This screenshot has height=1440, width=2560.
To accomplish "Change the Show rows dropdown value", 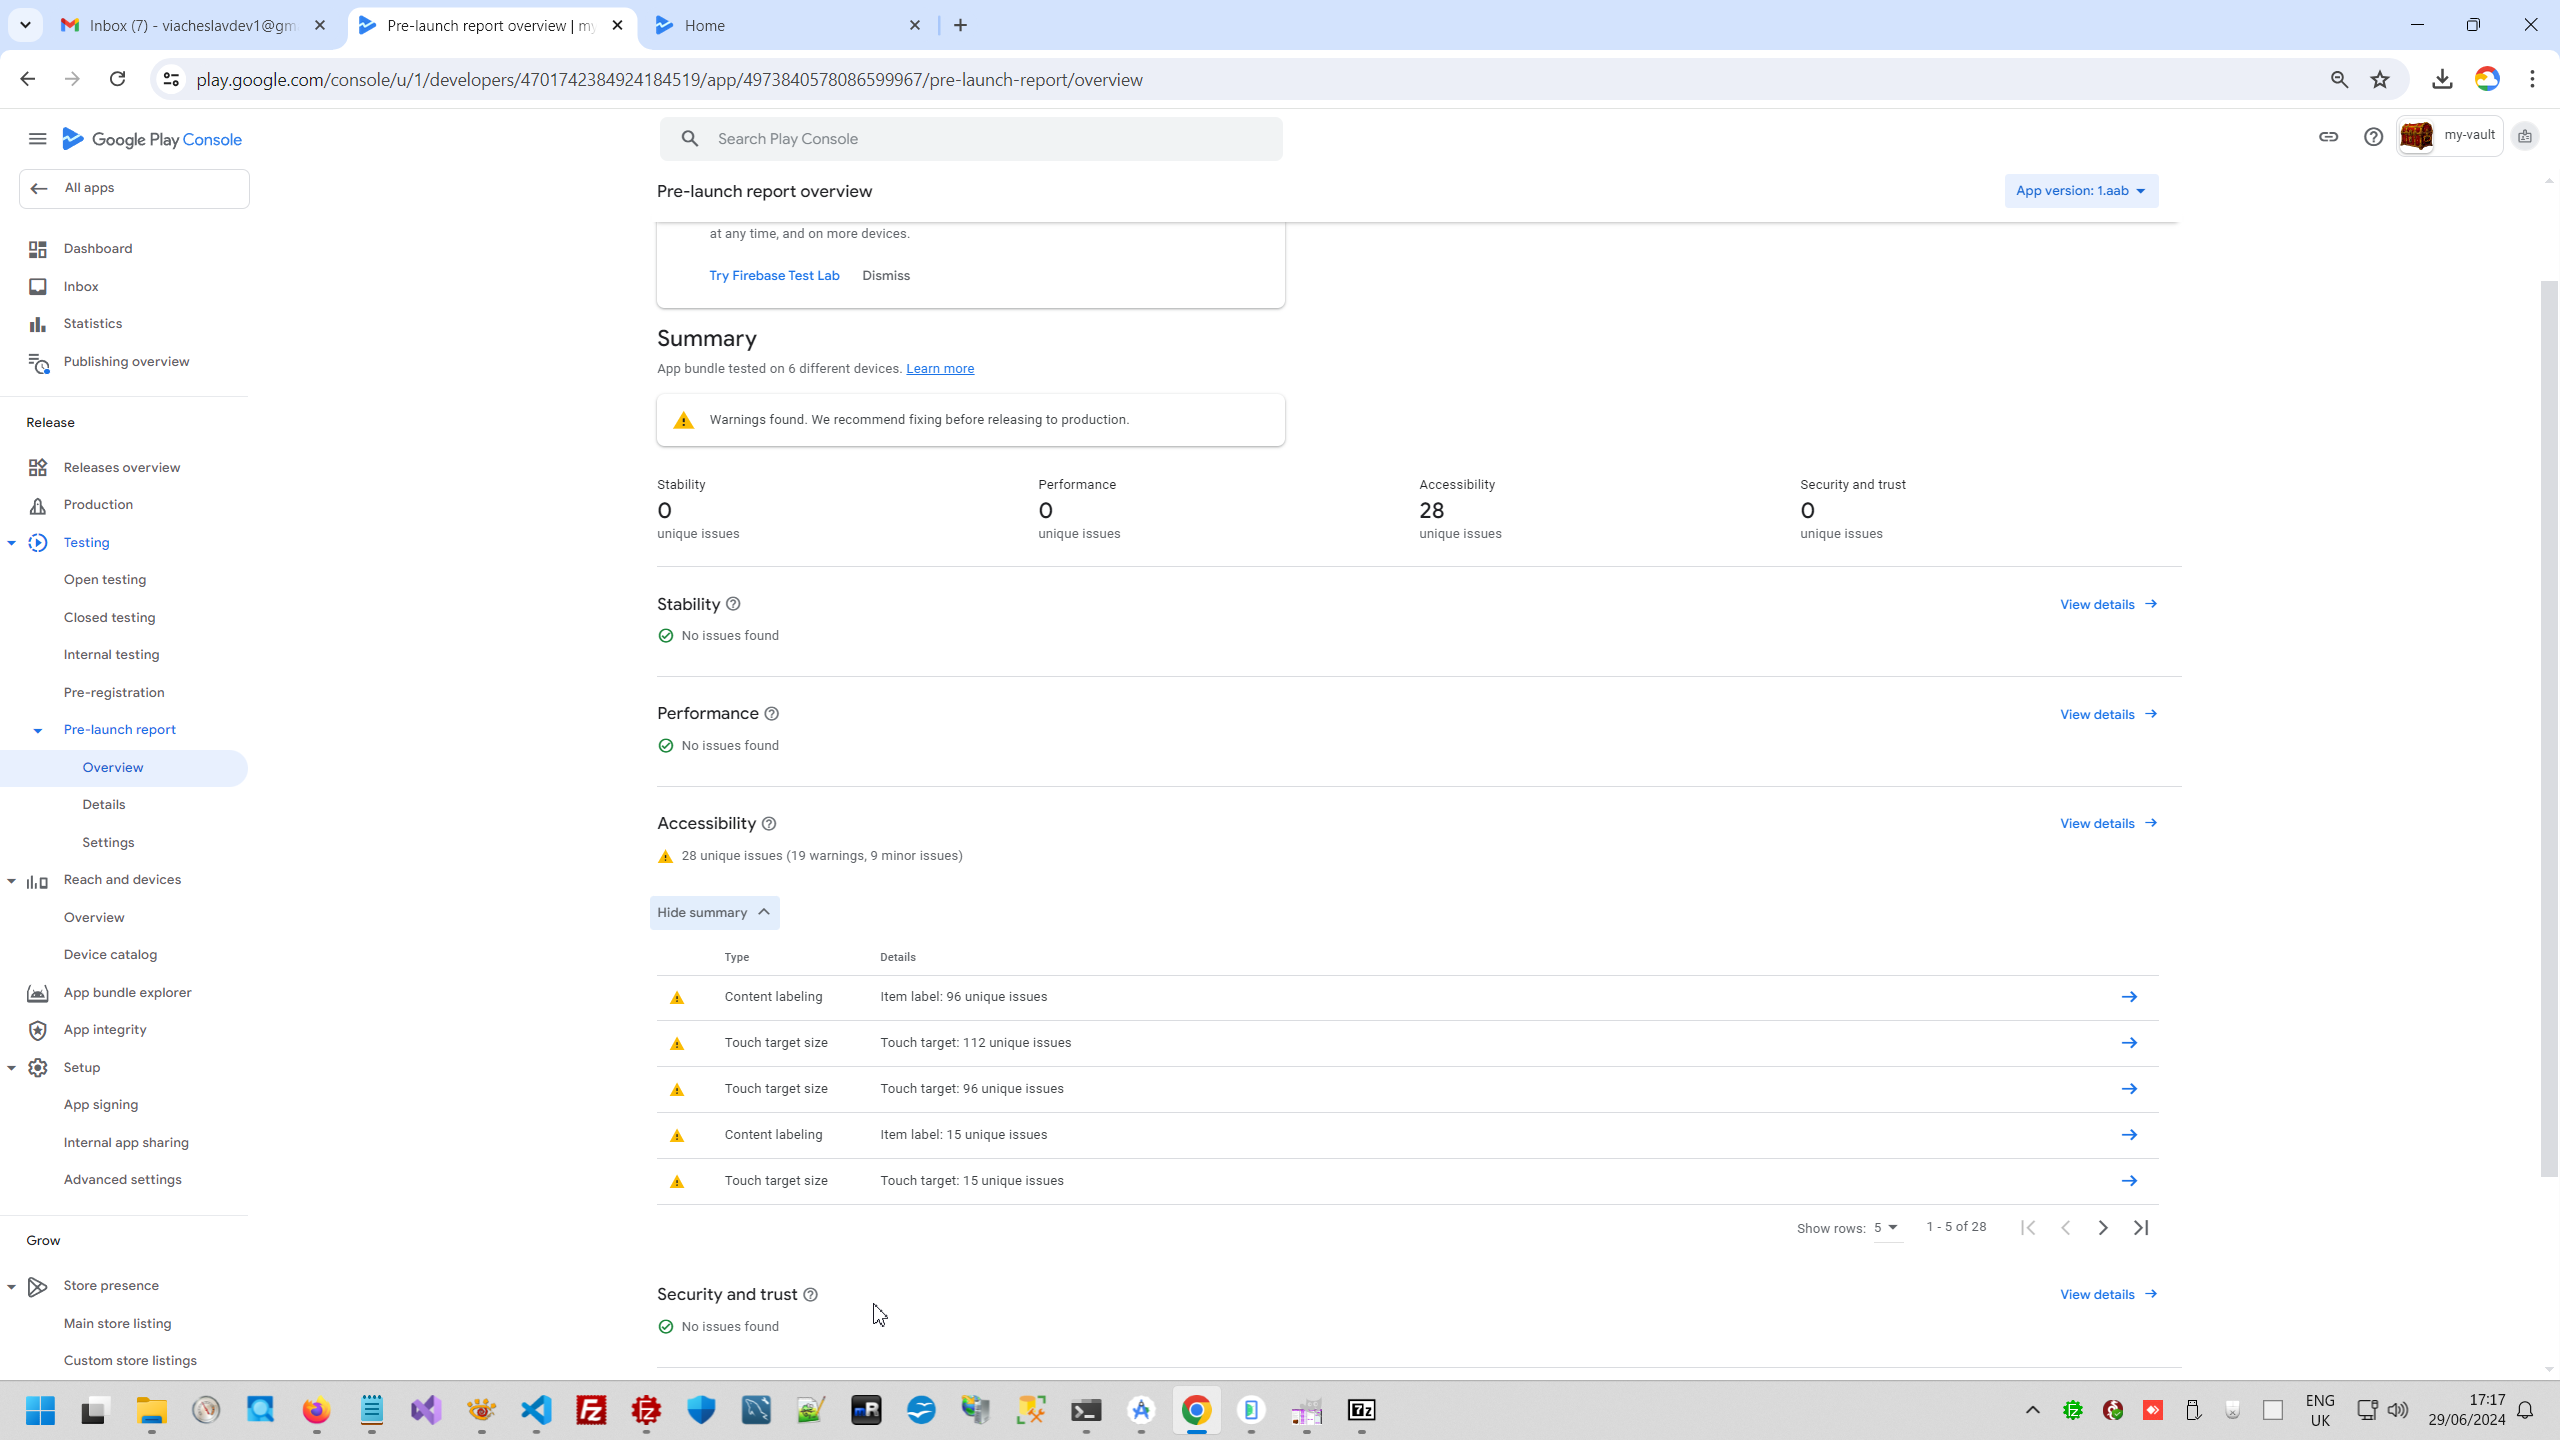I will pyautogui.click(x=1886, y=1228).
